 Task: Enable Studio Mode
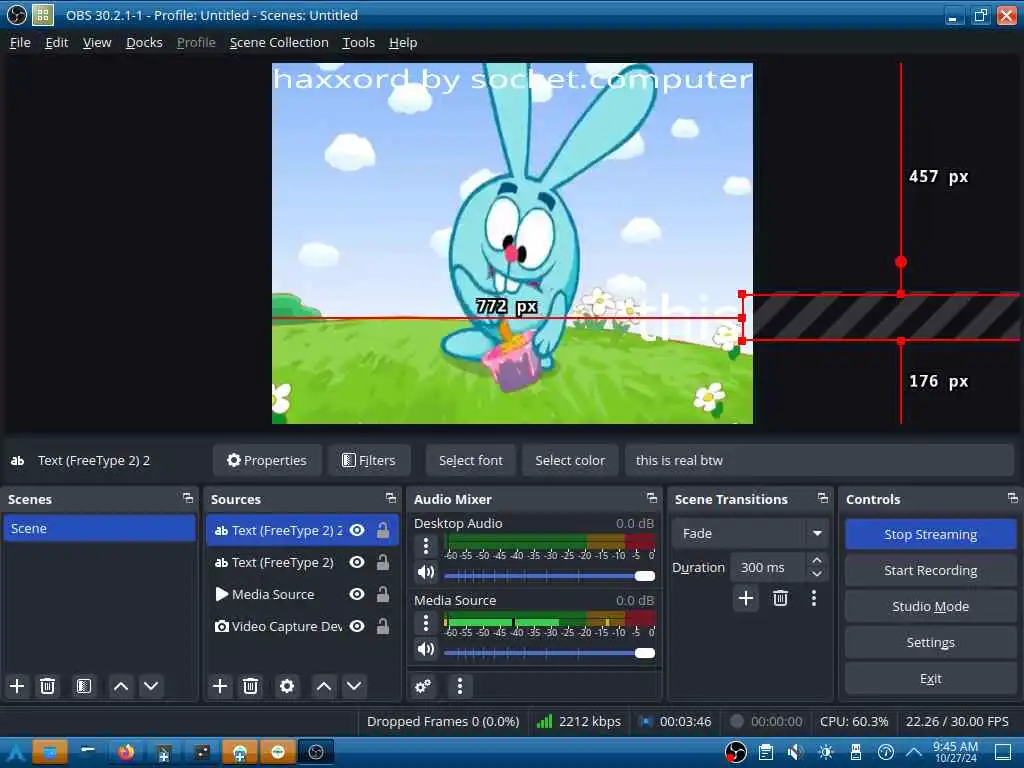point(931,606)
